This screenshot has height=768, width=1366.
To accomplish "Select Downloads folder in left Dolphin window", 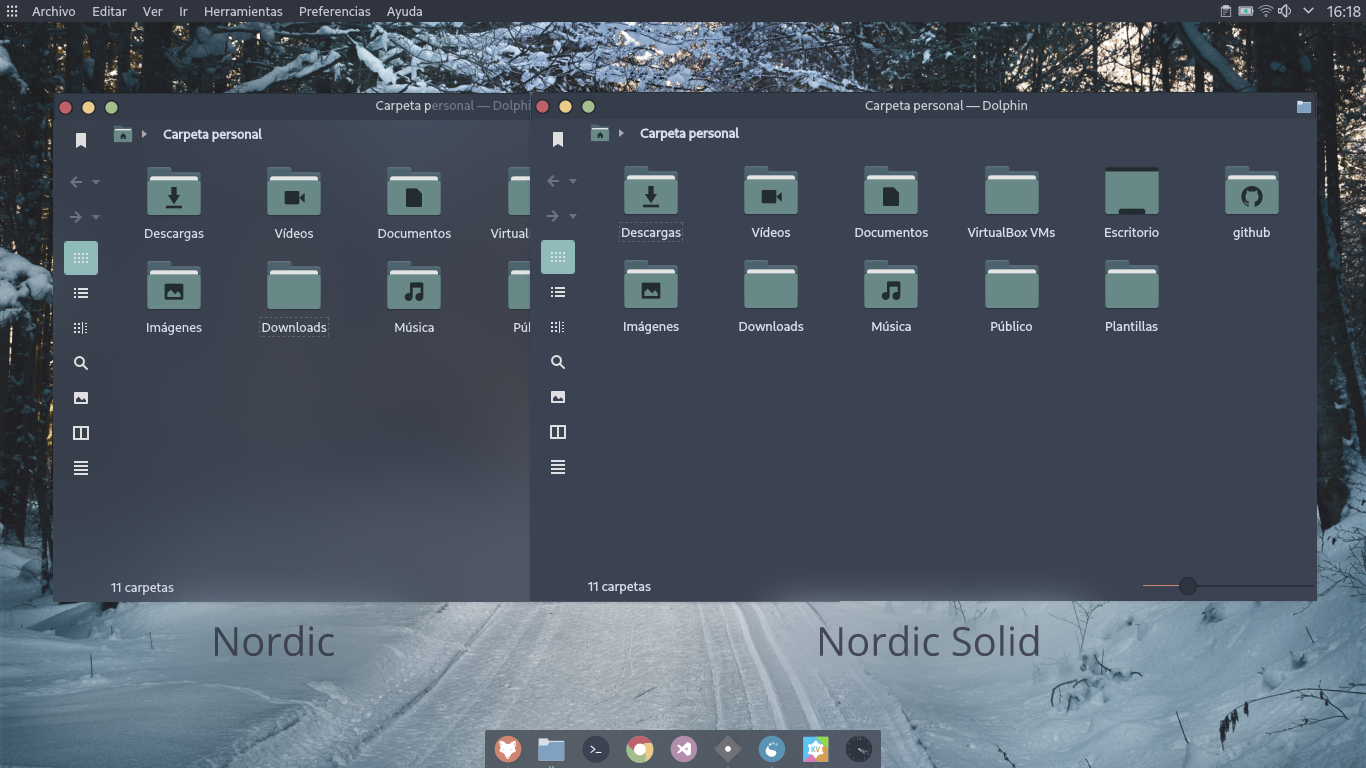I will click(294, 299).
